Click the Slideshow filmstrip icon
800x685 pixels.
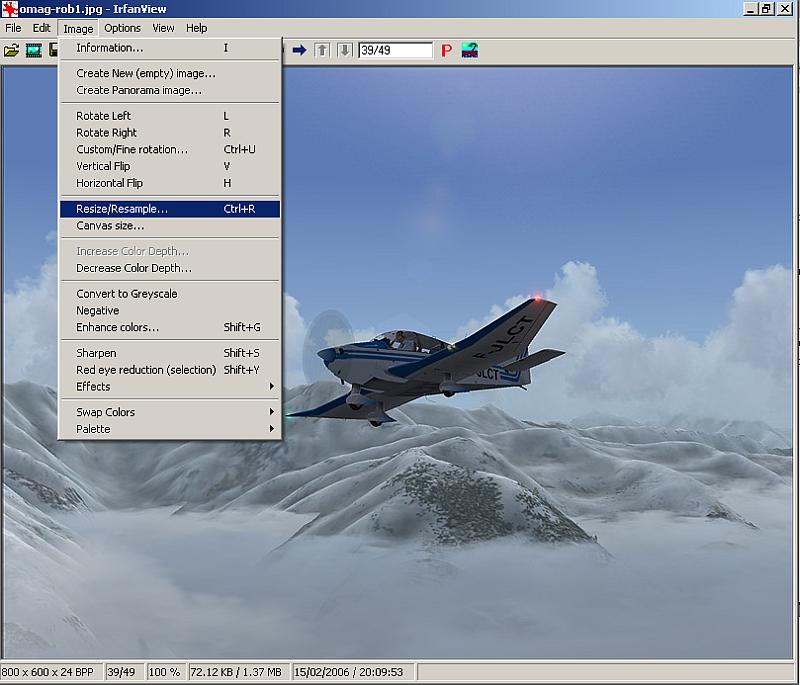pyautogui.click(x=34, y=50)
